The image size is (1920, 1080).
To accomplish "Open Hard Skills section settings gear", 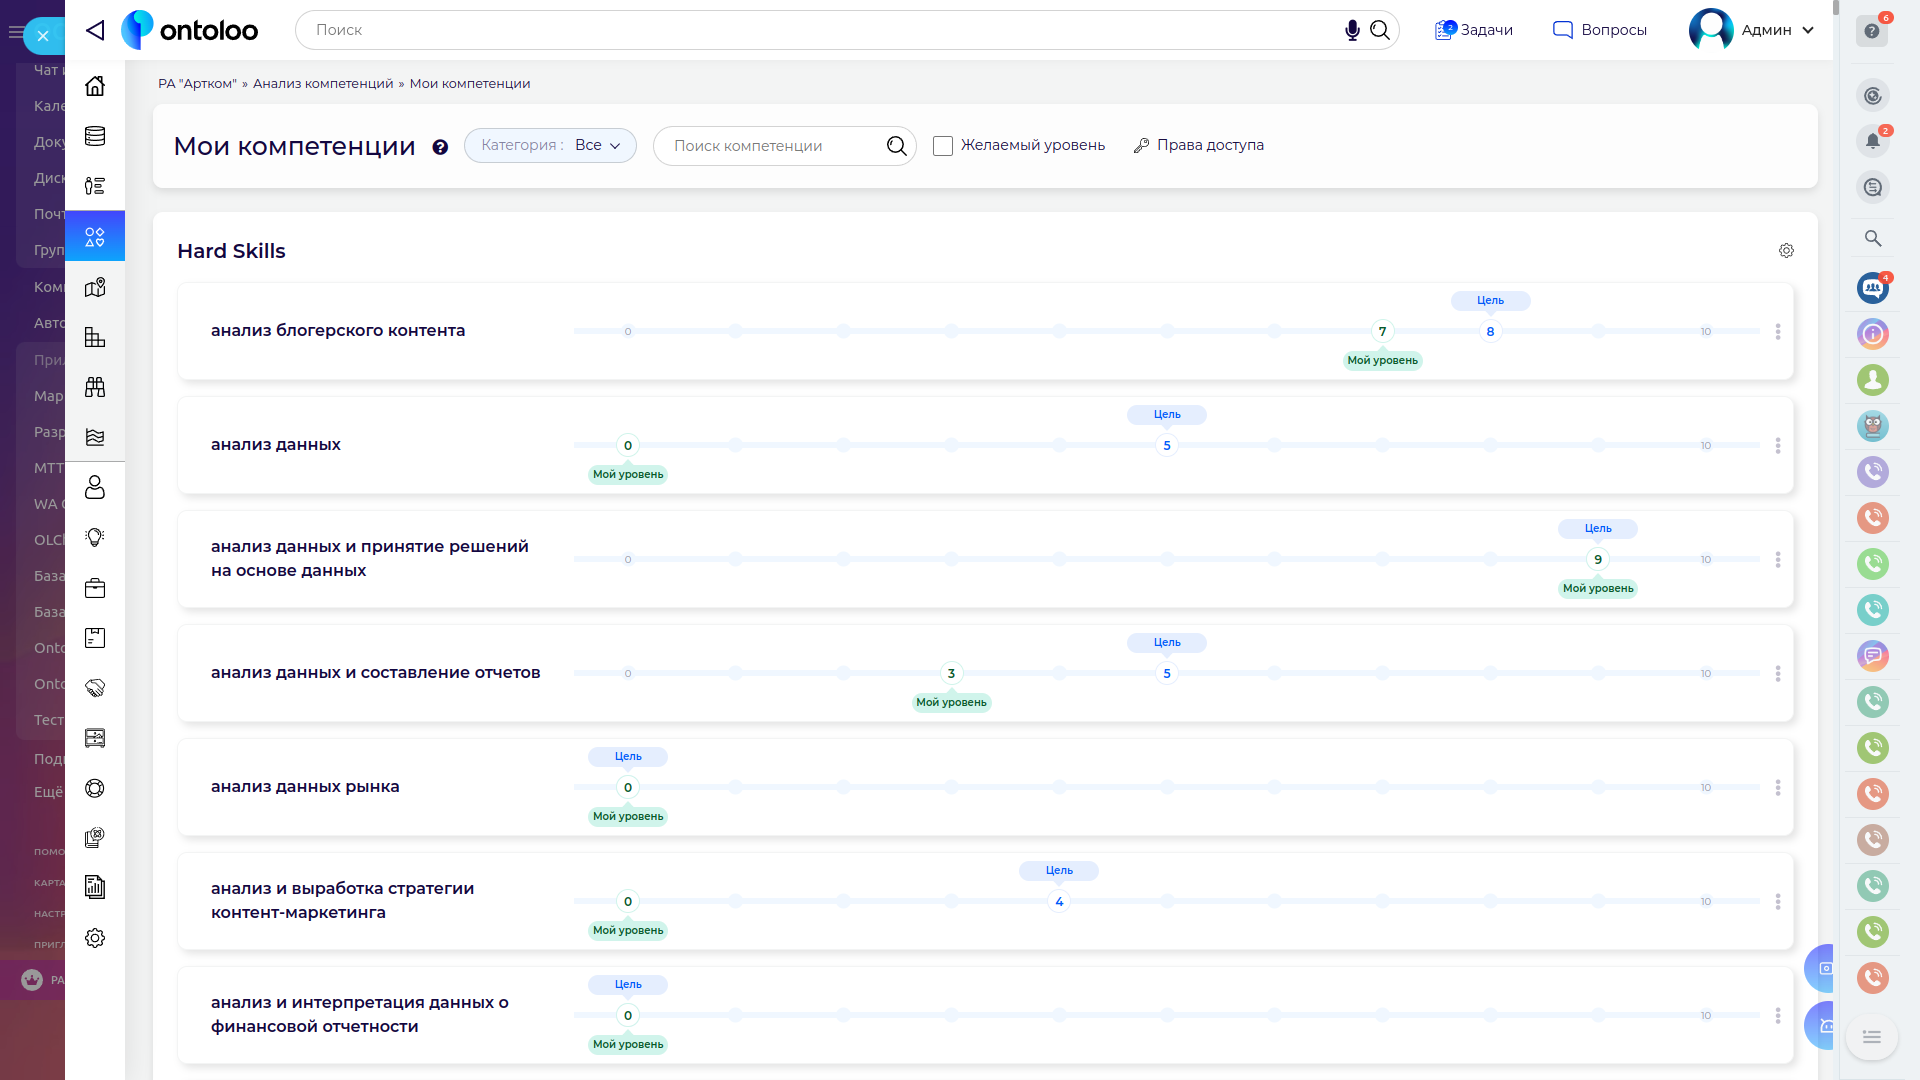I will 1786,251.
